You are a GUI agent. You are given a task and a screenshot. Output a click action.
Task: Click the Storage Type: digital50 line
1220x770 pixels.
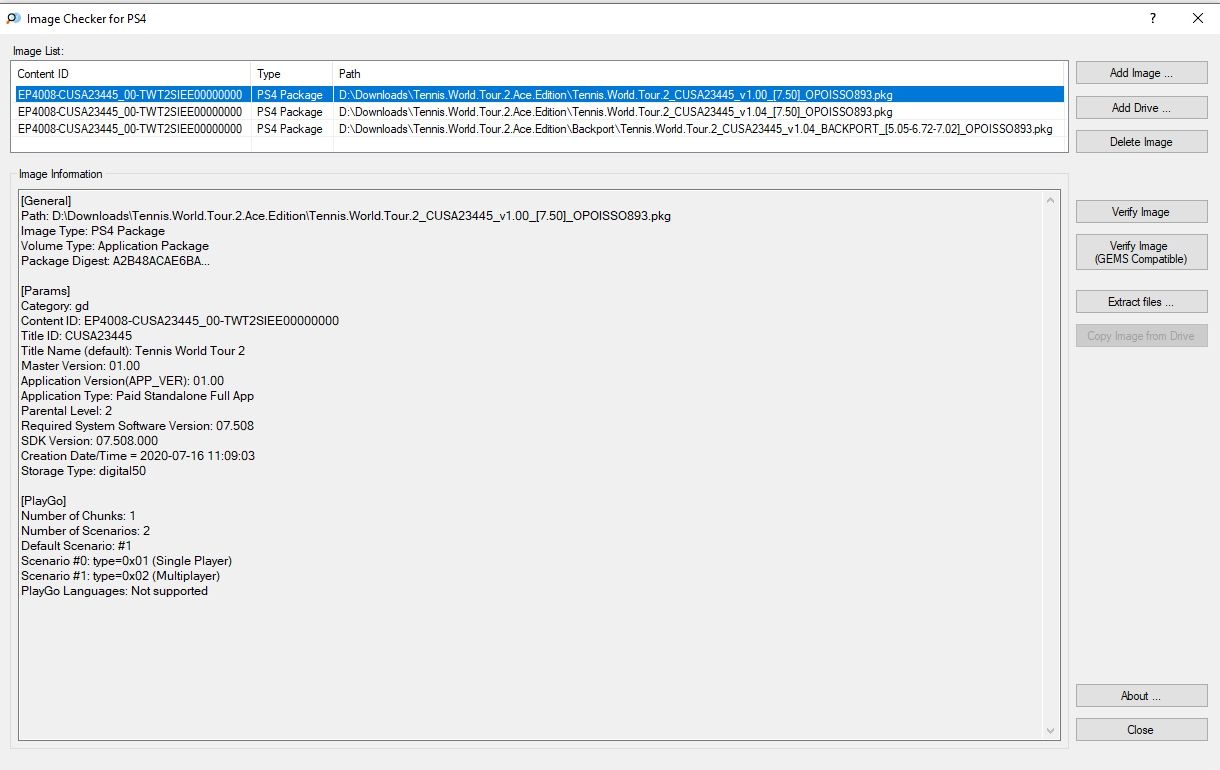[83, 471]
